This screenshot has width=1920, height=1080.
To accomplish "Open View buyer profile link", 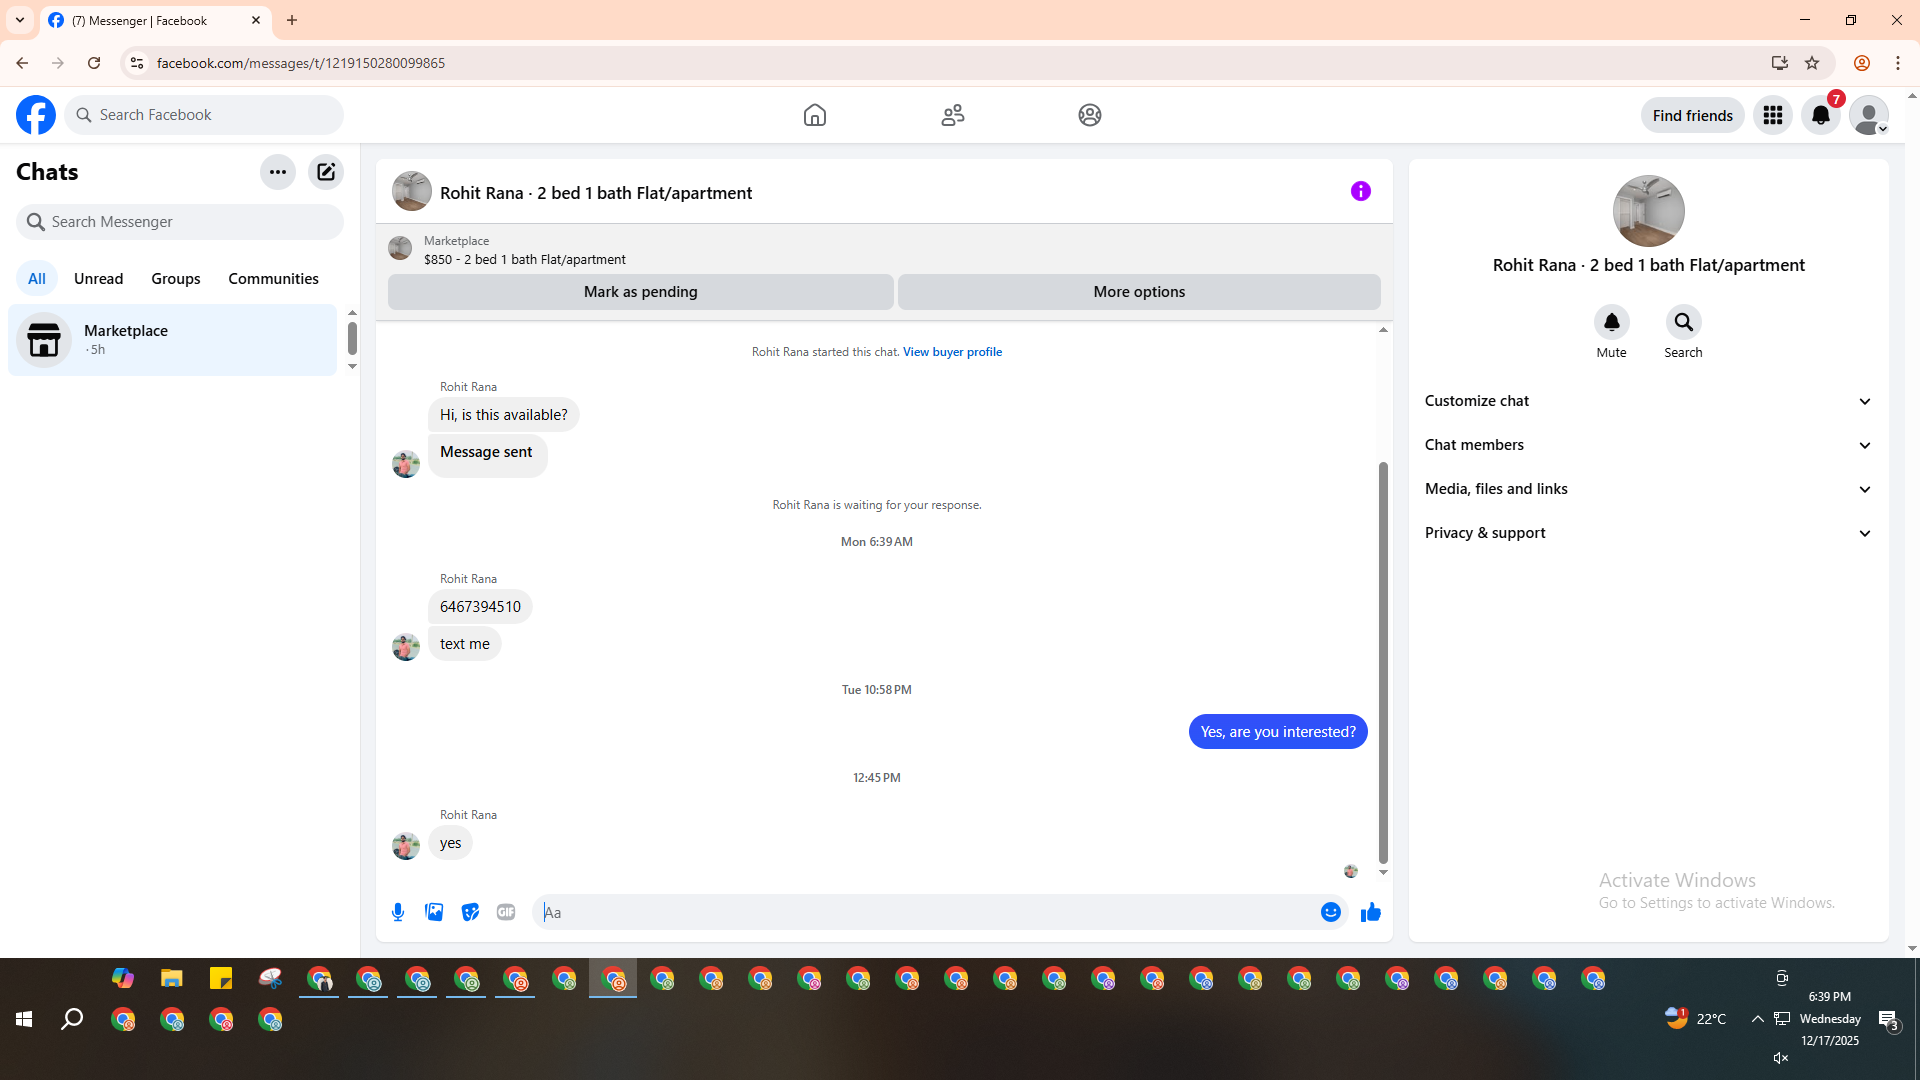I will [952, 352].
